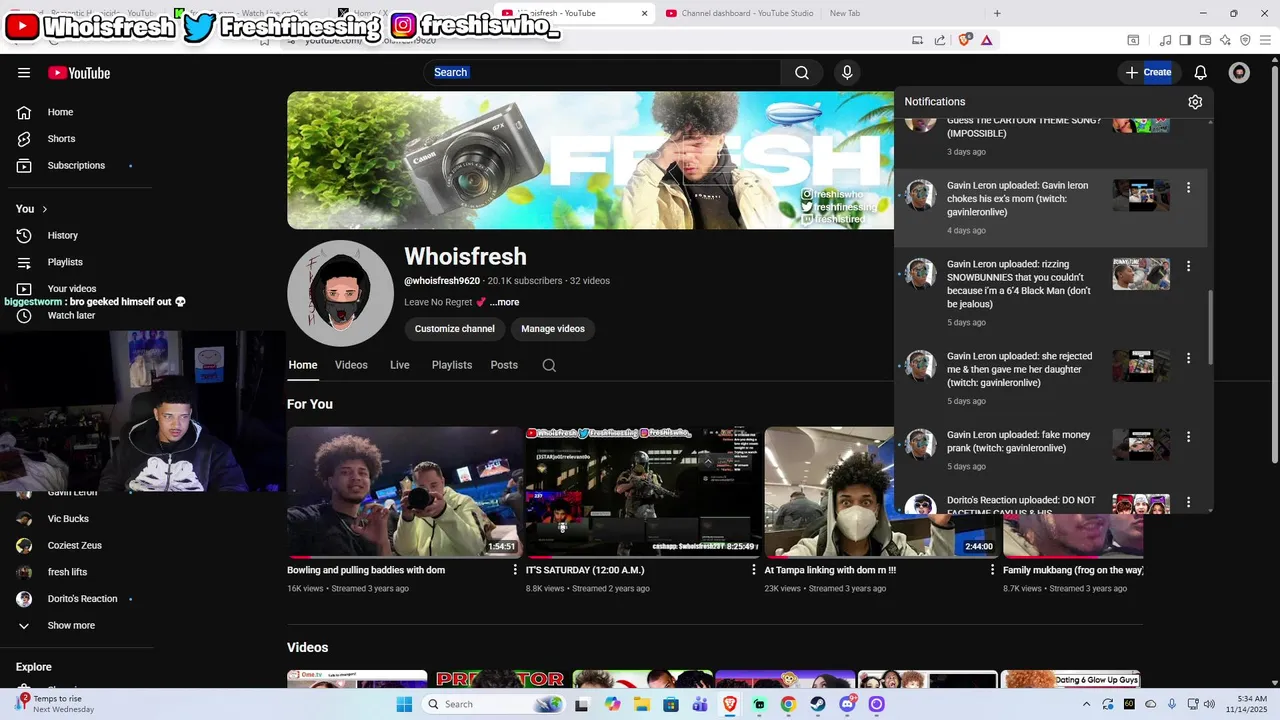
Task: Open notification settings gear
Action: [1195, 102]
